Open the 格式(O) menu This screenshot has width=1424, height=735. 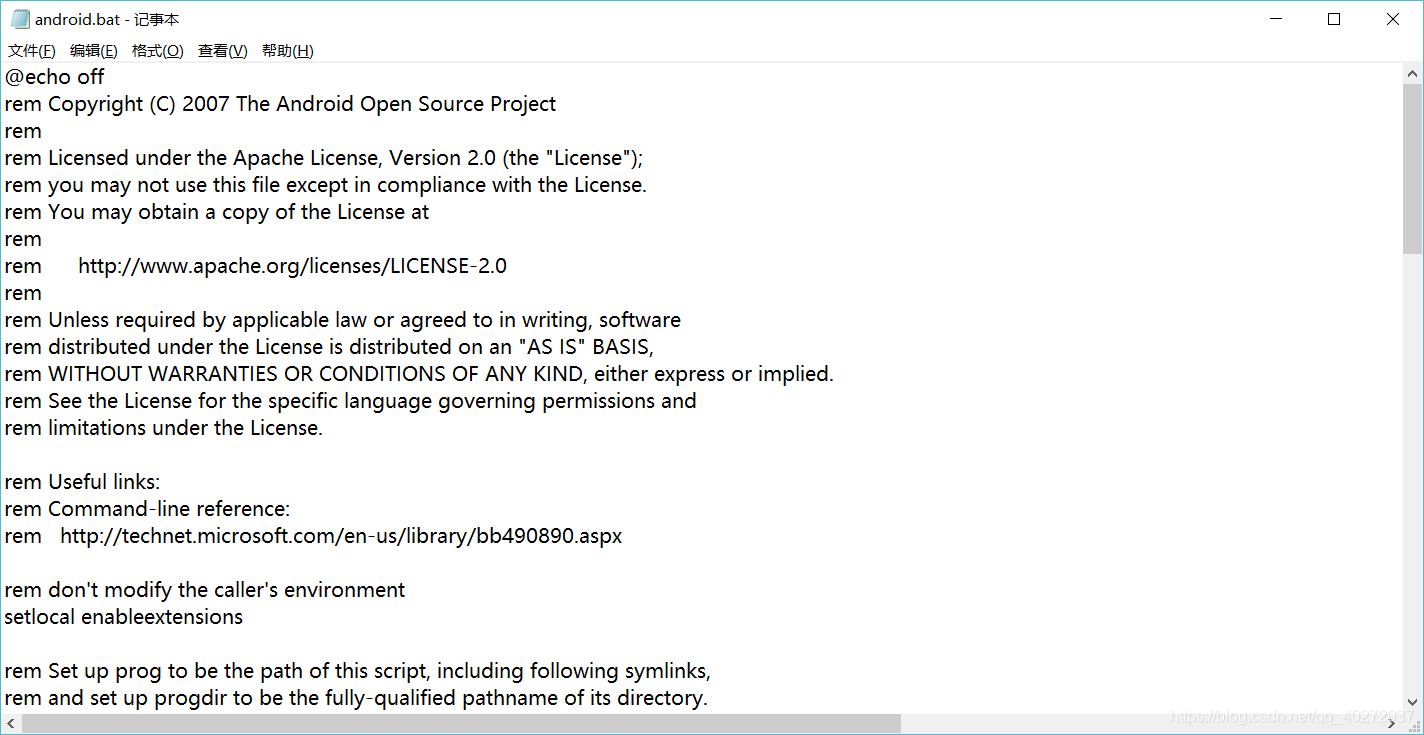click(x=158, y=51)
